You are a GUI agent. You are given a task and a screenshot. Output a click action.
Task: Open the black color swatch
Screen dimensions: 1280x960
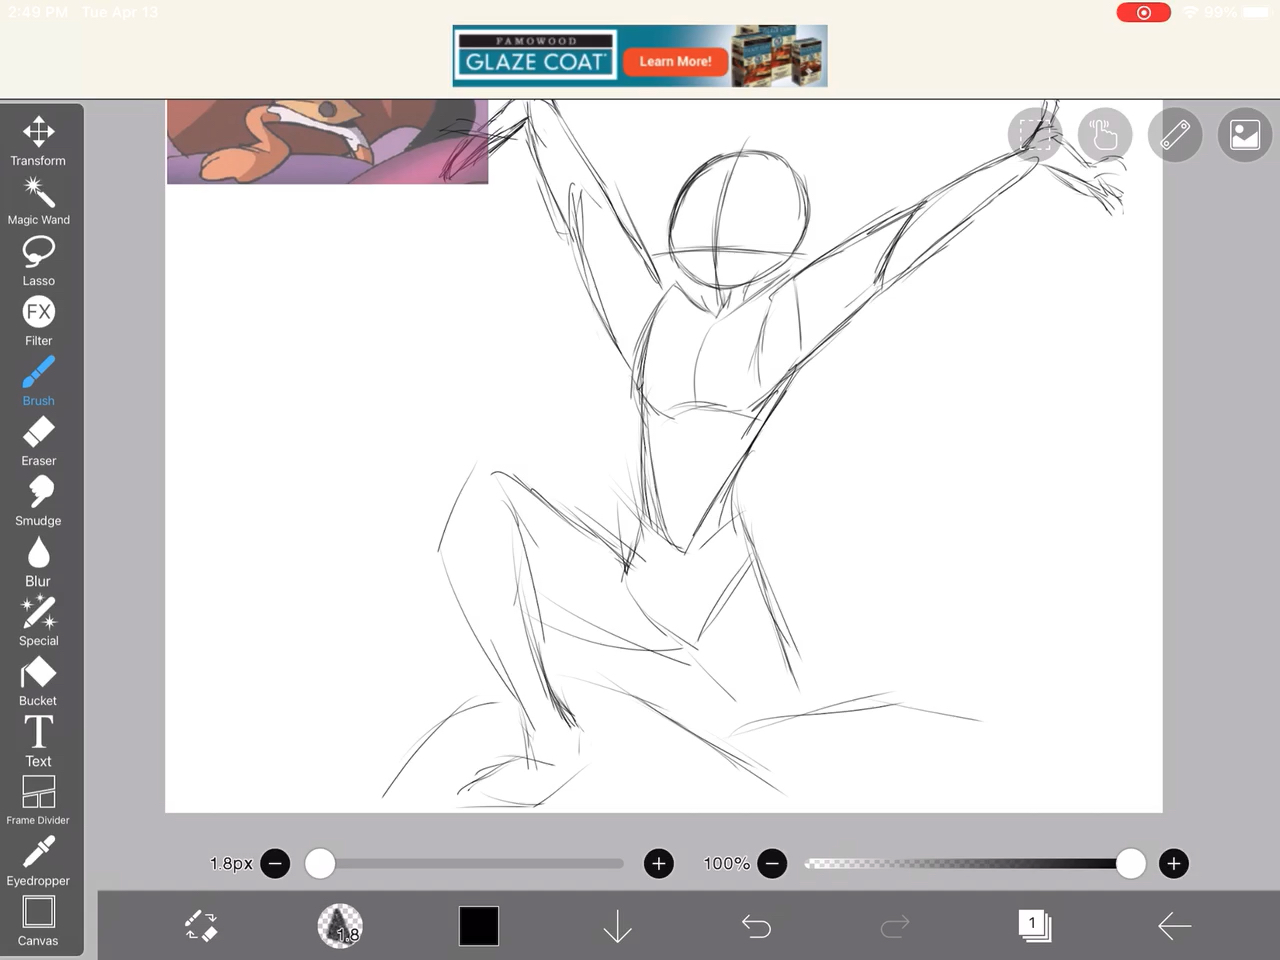tap(479, 926)
